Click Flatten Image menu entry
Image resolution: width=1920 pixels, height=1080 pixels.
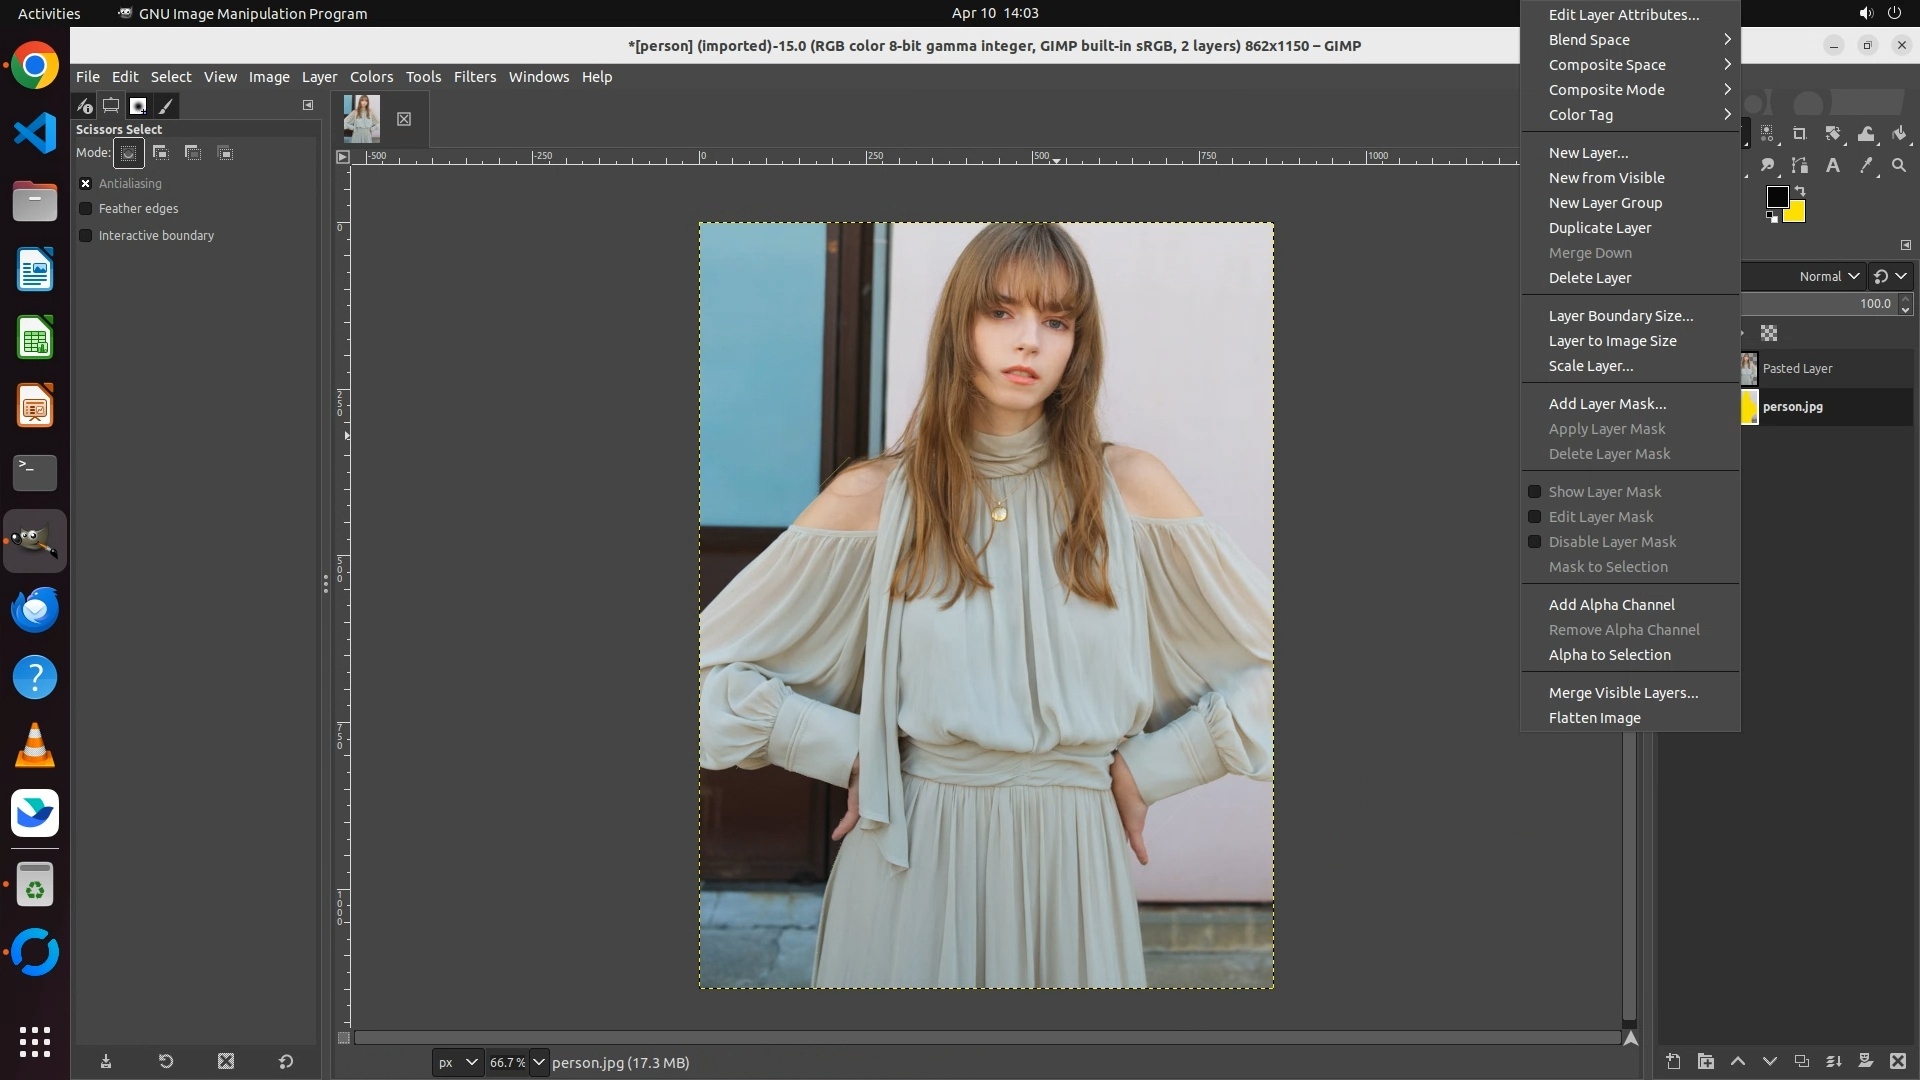pyautogui.click(x=1594, y=718)
